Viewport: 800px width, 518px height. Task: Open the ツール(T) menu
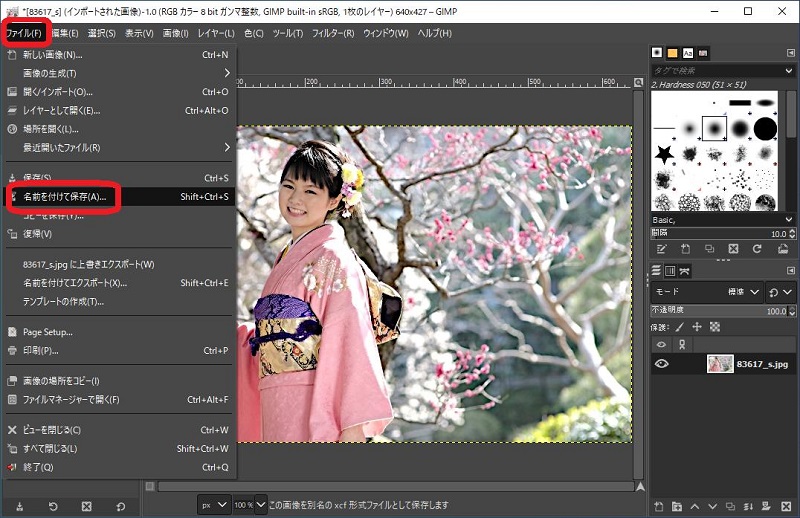pos(287,33)
